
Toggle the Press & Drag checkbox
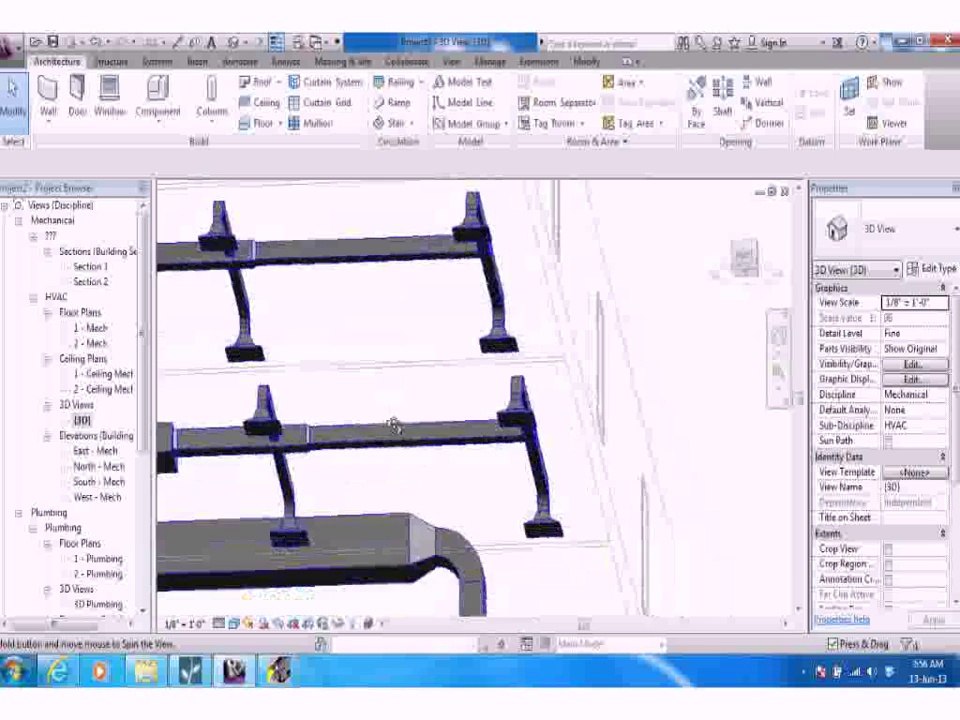coord(833,644)
